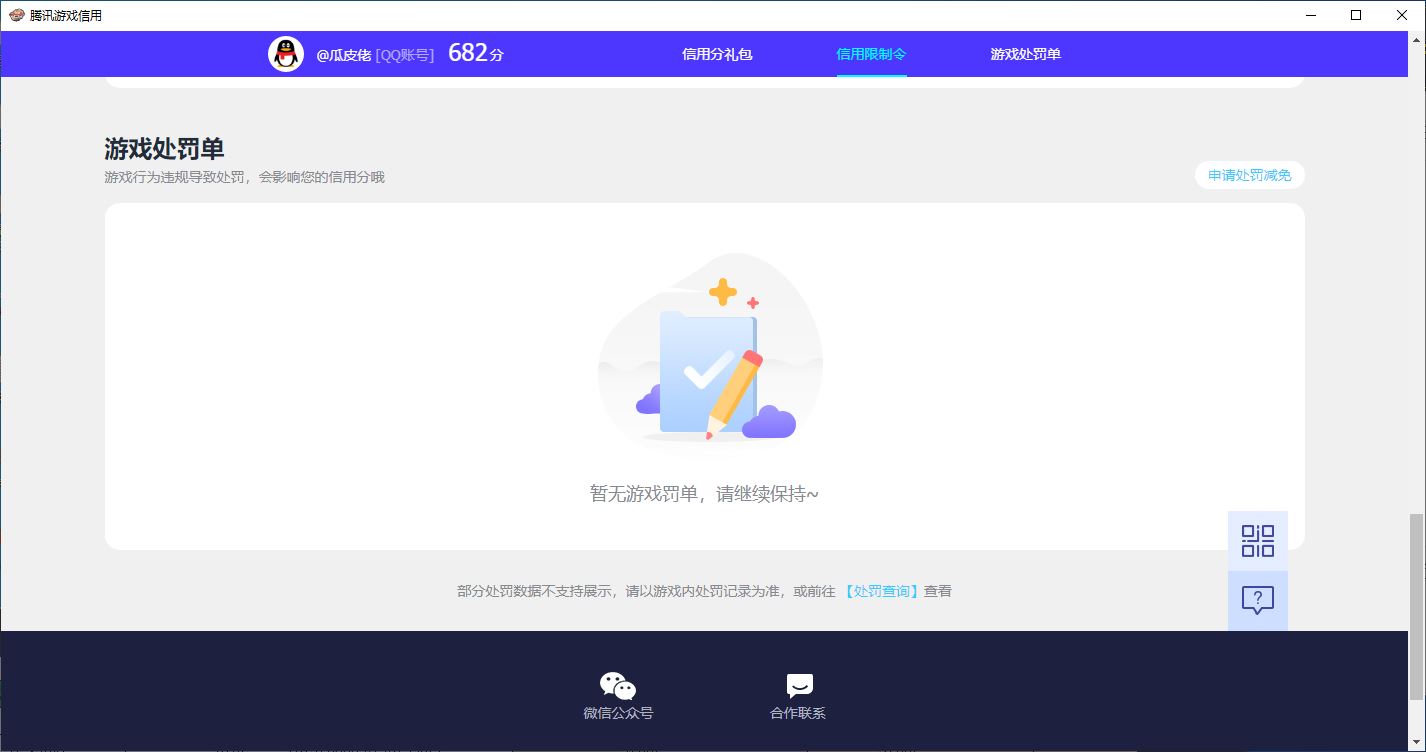Click the 682分 credit score
This screenshot has width=1426, height=752.
(475, 54)
